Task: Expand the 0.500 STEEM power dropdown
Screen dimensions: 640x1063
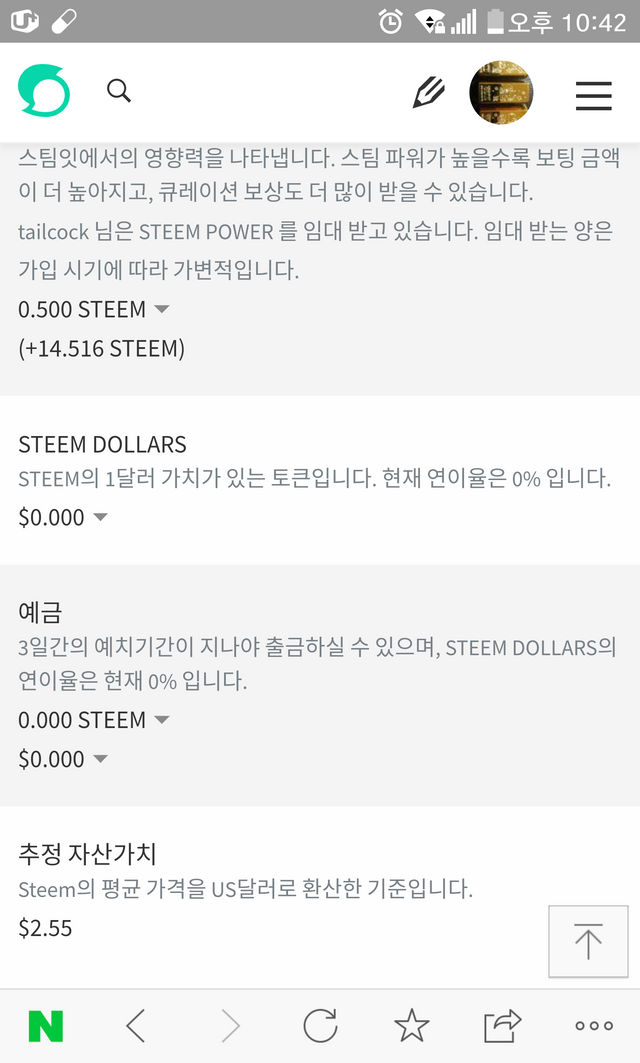Action: tap(94, 309)
